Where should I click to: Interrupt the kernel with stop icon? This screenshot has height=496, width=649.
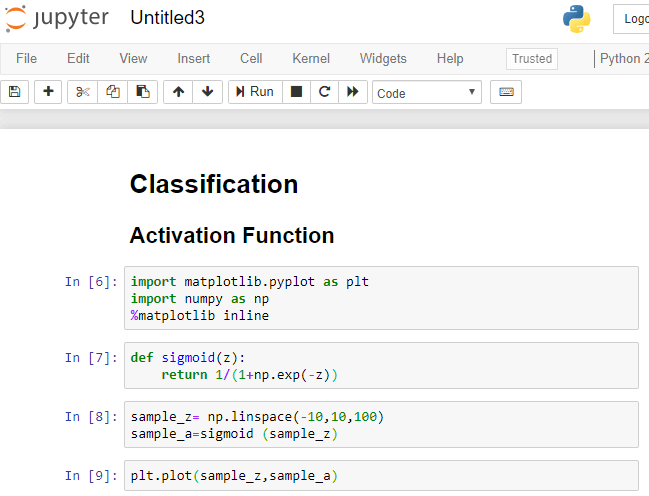pos(296,92)
